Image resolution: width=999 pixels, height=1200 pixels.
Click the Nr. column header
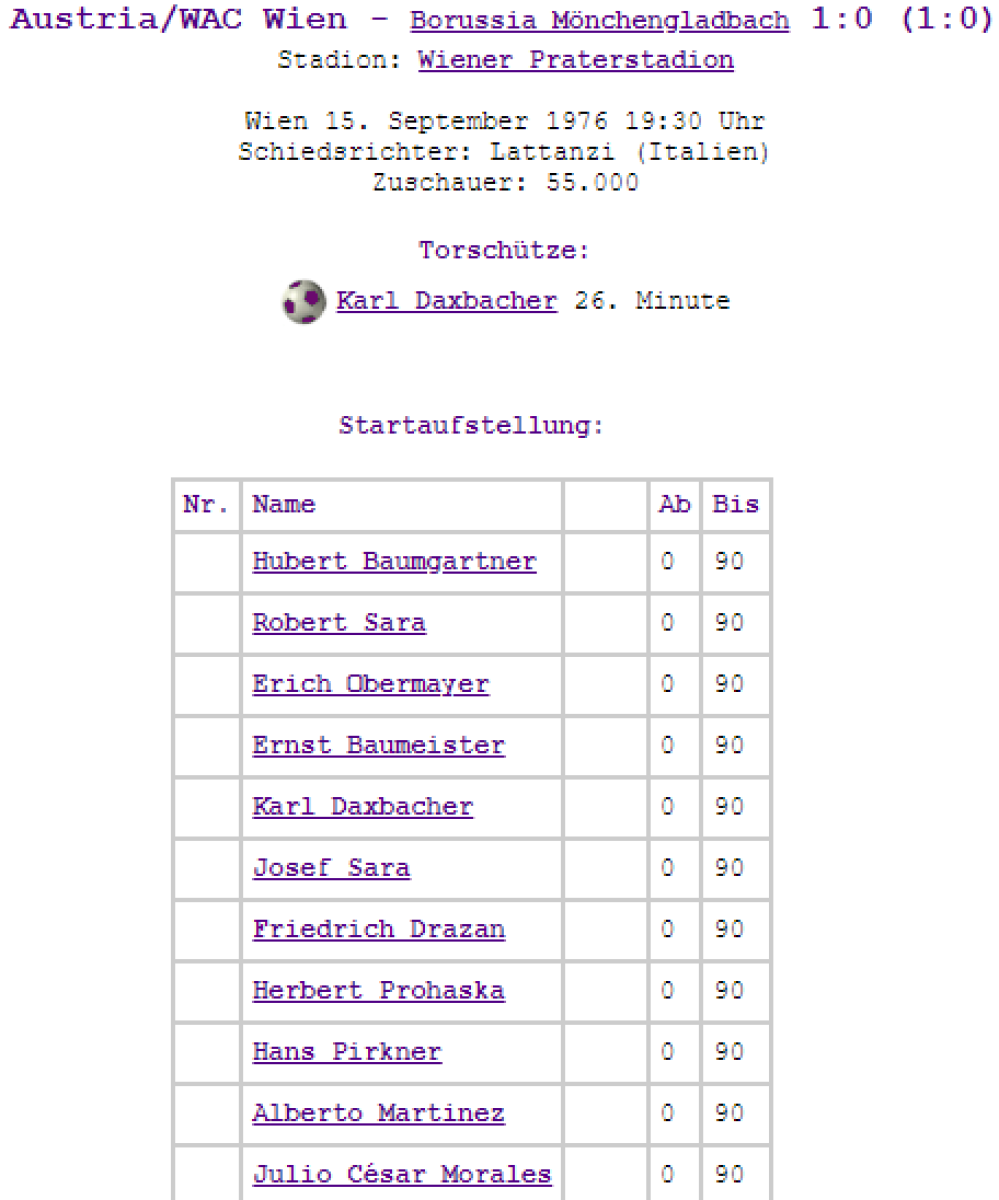(205, 505)
